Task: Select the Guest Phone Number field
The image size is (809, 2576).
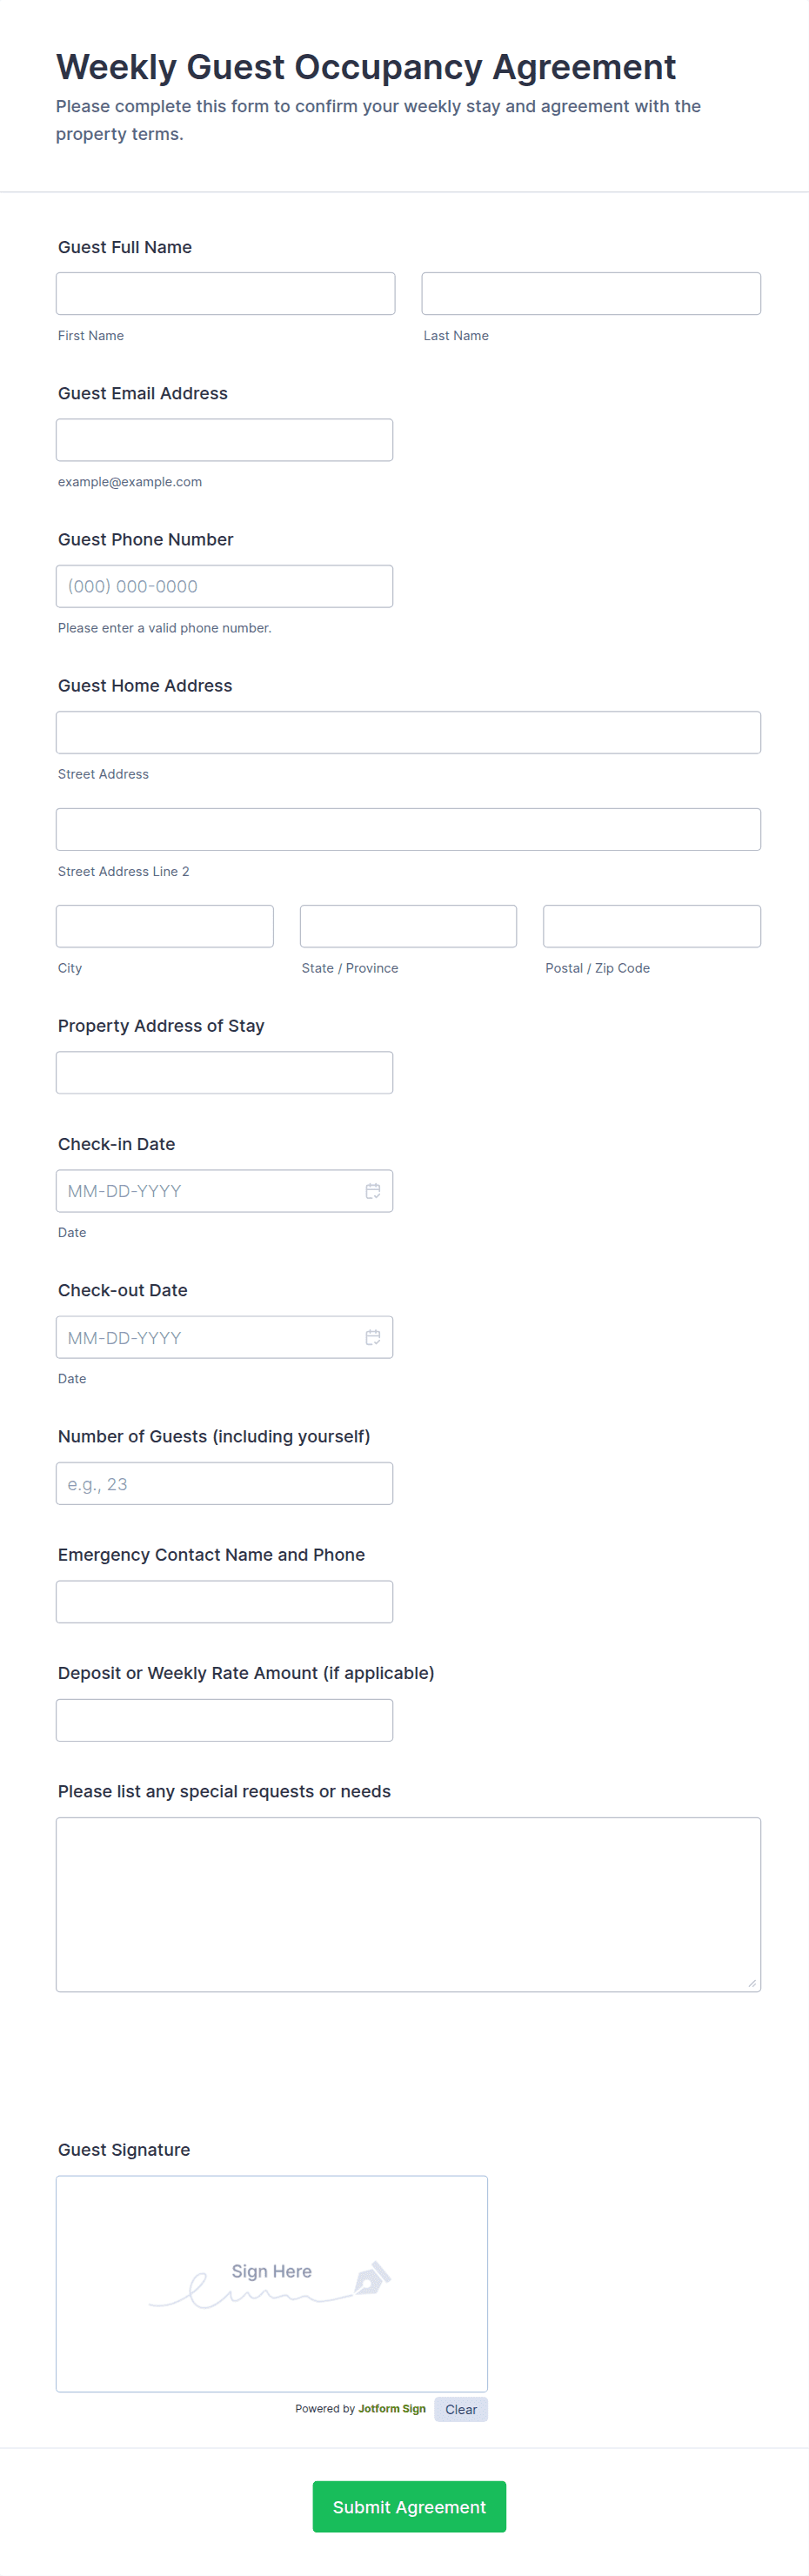Action: click(x=224, y=586)
